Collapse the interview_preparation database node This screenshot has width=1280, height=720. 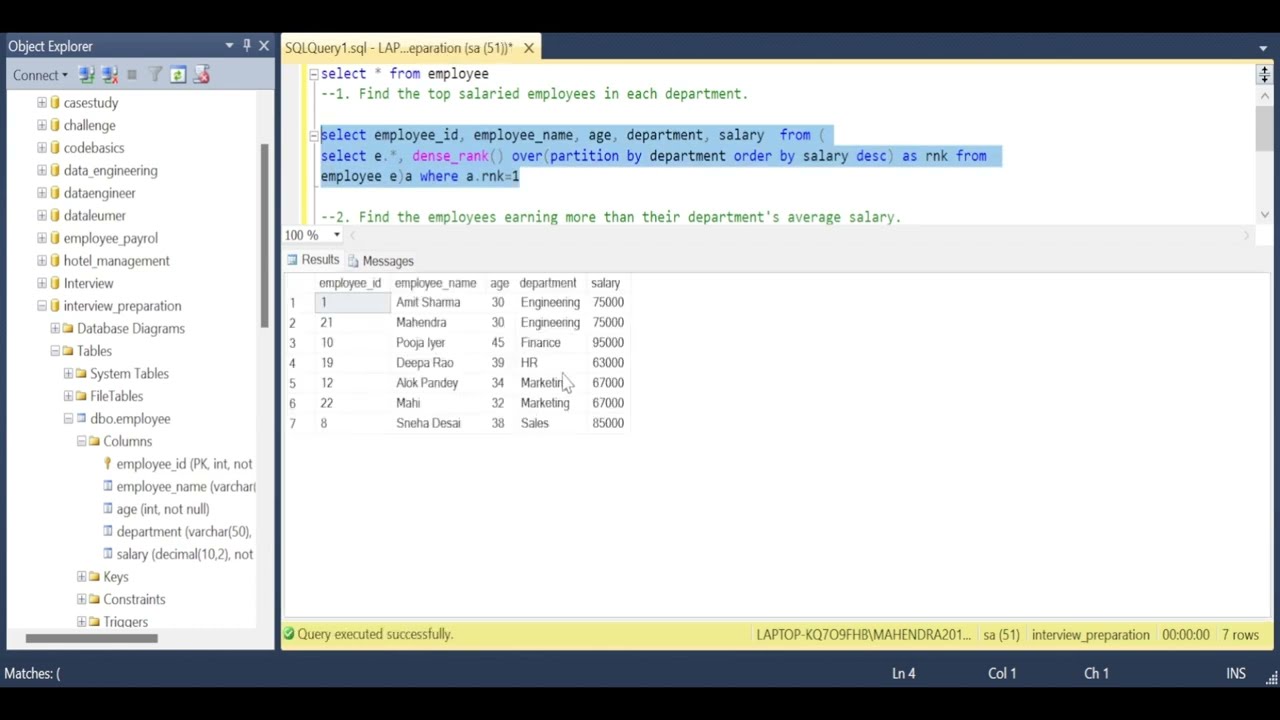coord(42,306)
